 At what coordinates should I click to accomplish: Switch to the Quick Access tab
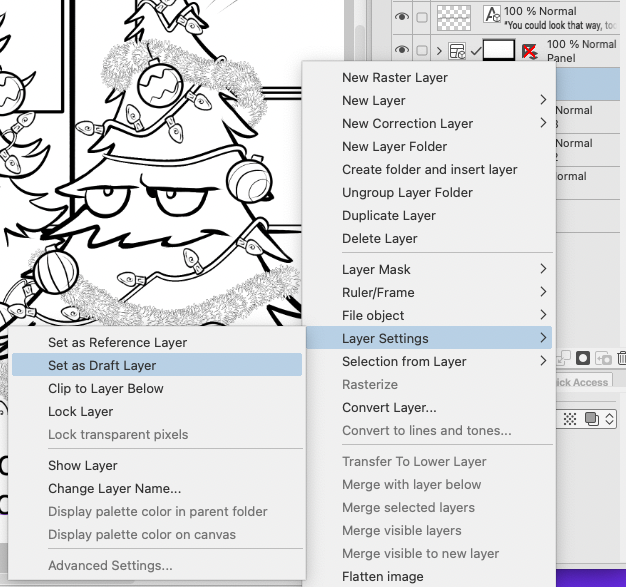point(583,382)
